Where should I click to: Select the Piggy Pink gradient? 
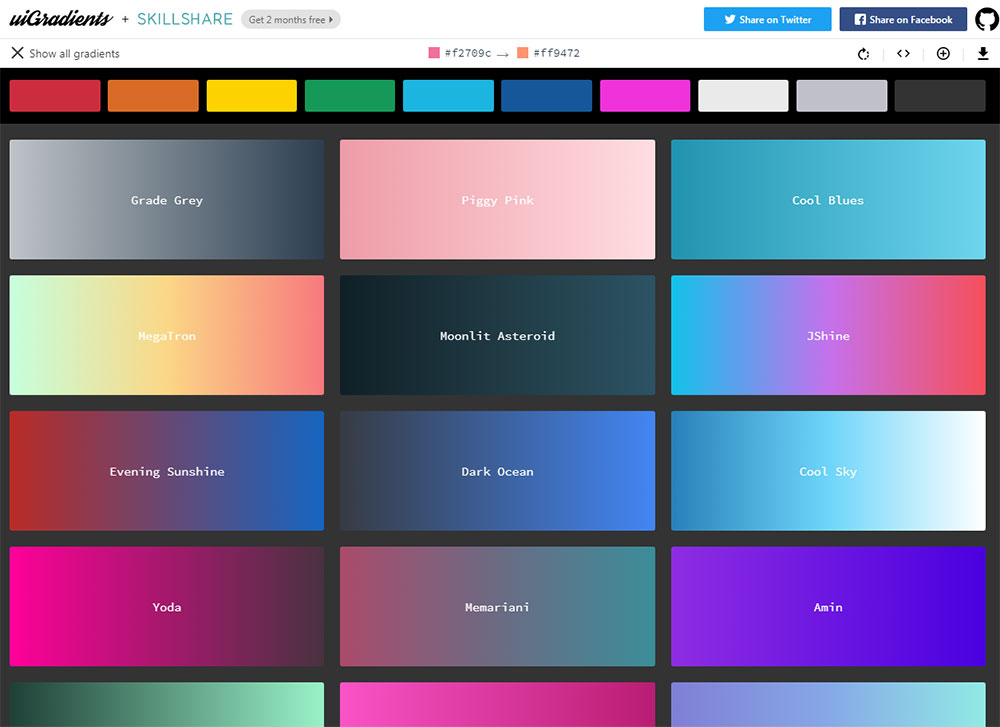[497, 200]
